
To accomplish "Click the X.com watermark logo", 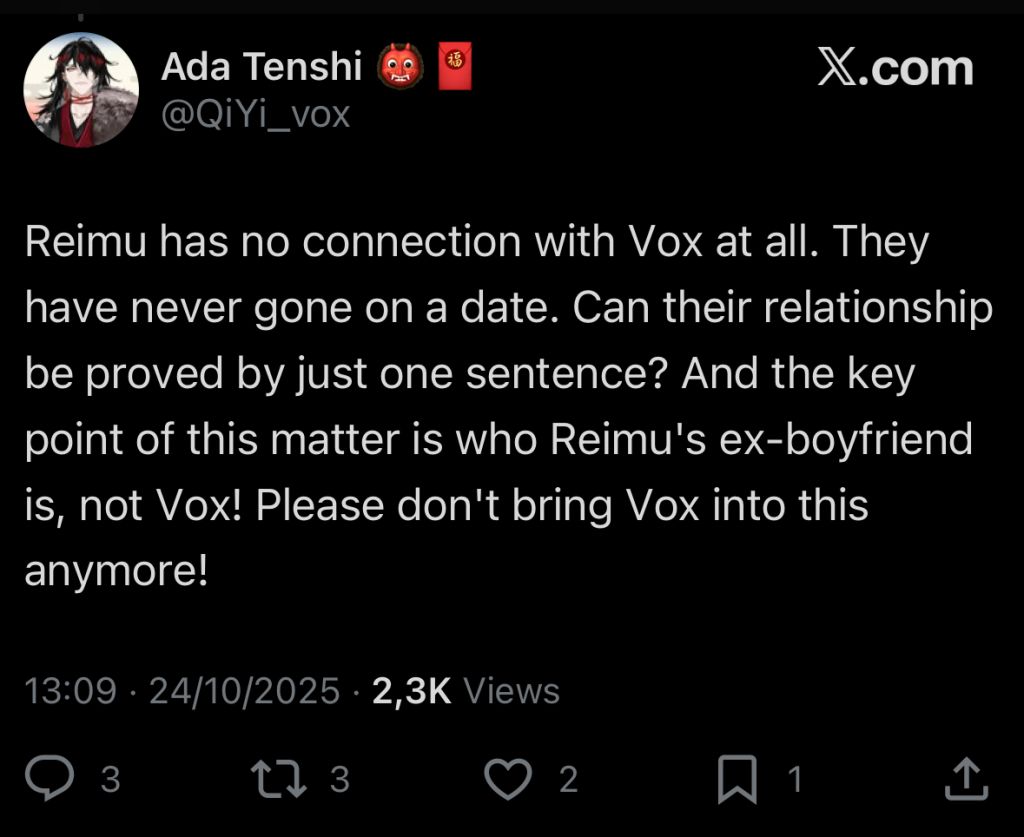I will (895, 69).
